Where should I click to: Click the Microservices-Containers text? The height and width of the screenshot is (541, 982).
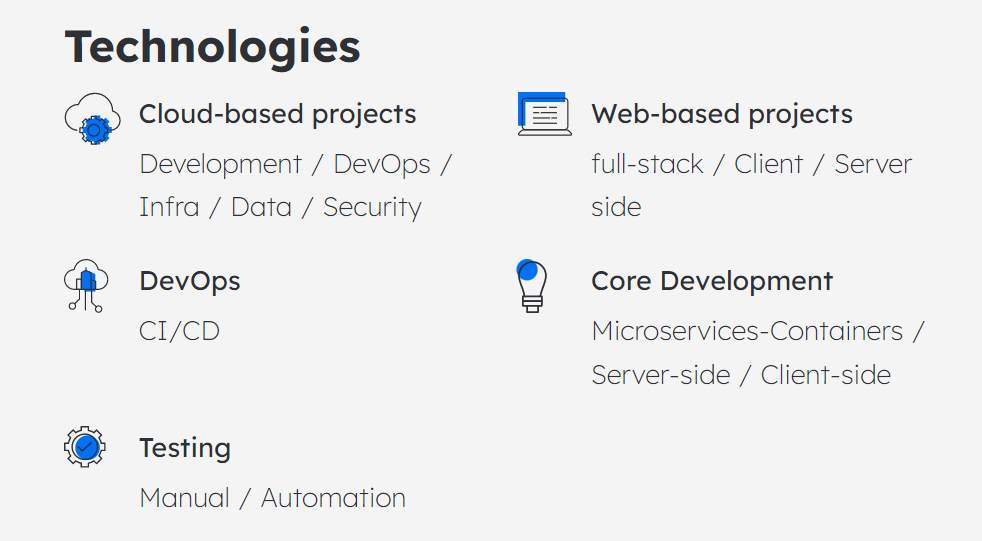click(747, 331)
